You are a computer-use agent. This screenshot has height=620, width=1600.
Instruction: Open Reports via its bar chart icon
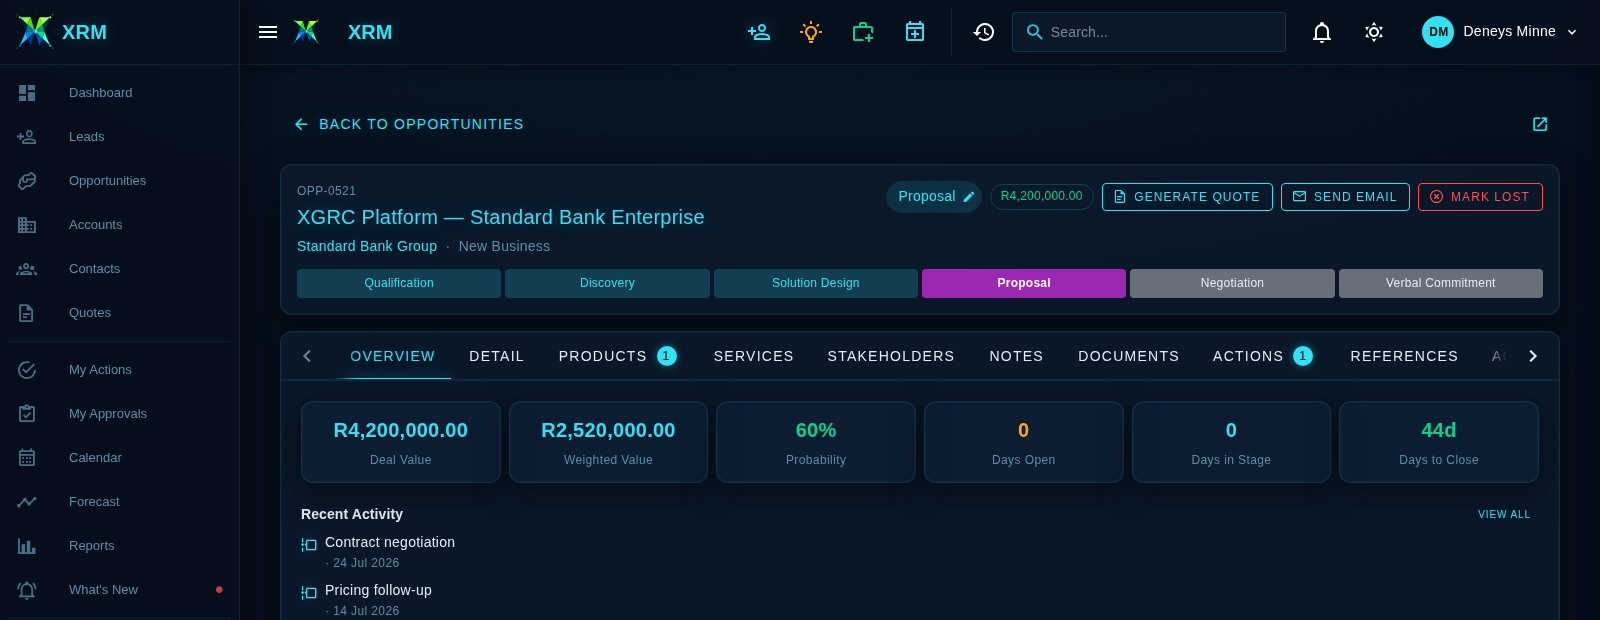[27, 546]
